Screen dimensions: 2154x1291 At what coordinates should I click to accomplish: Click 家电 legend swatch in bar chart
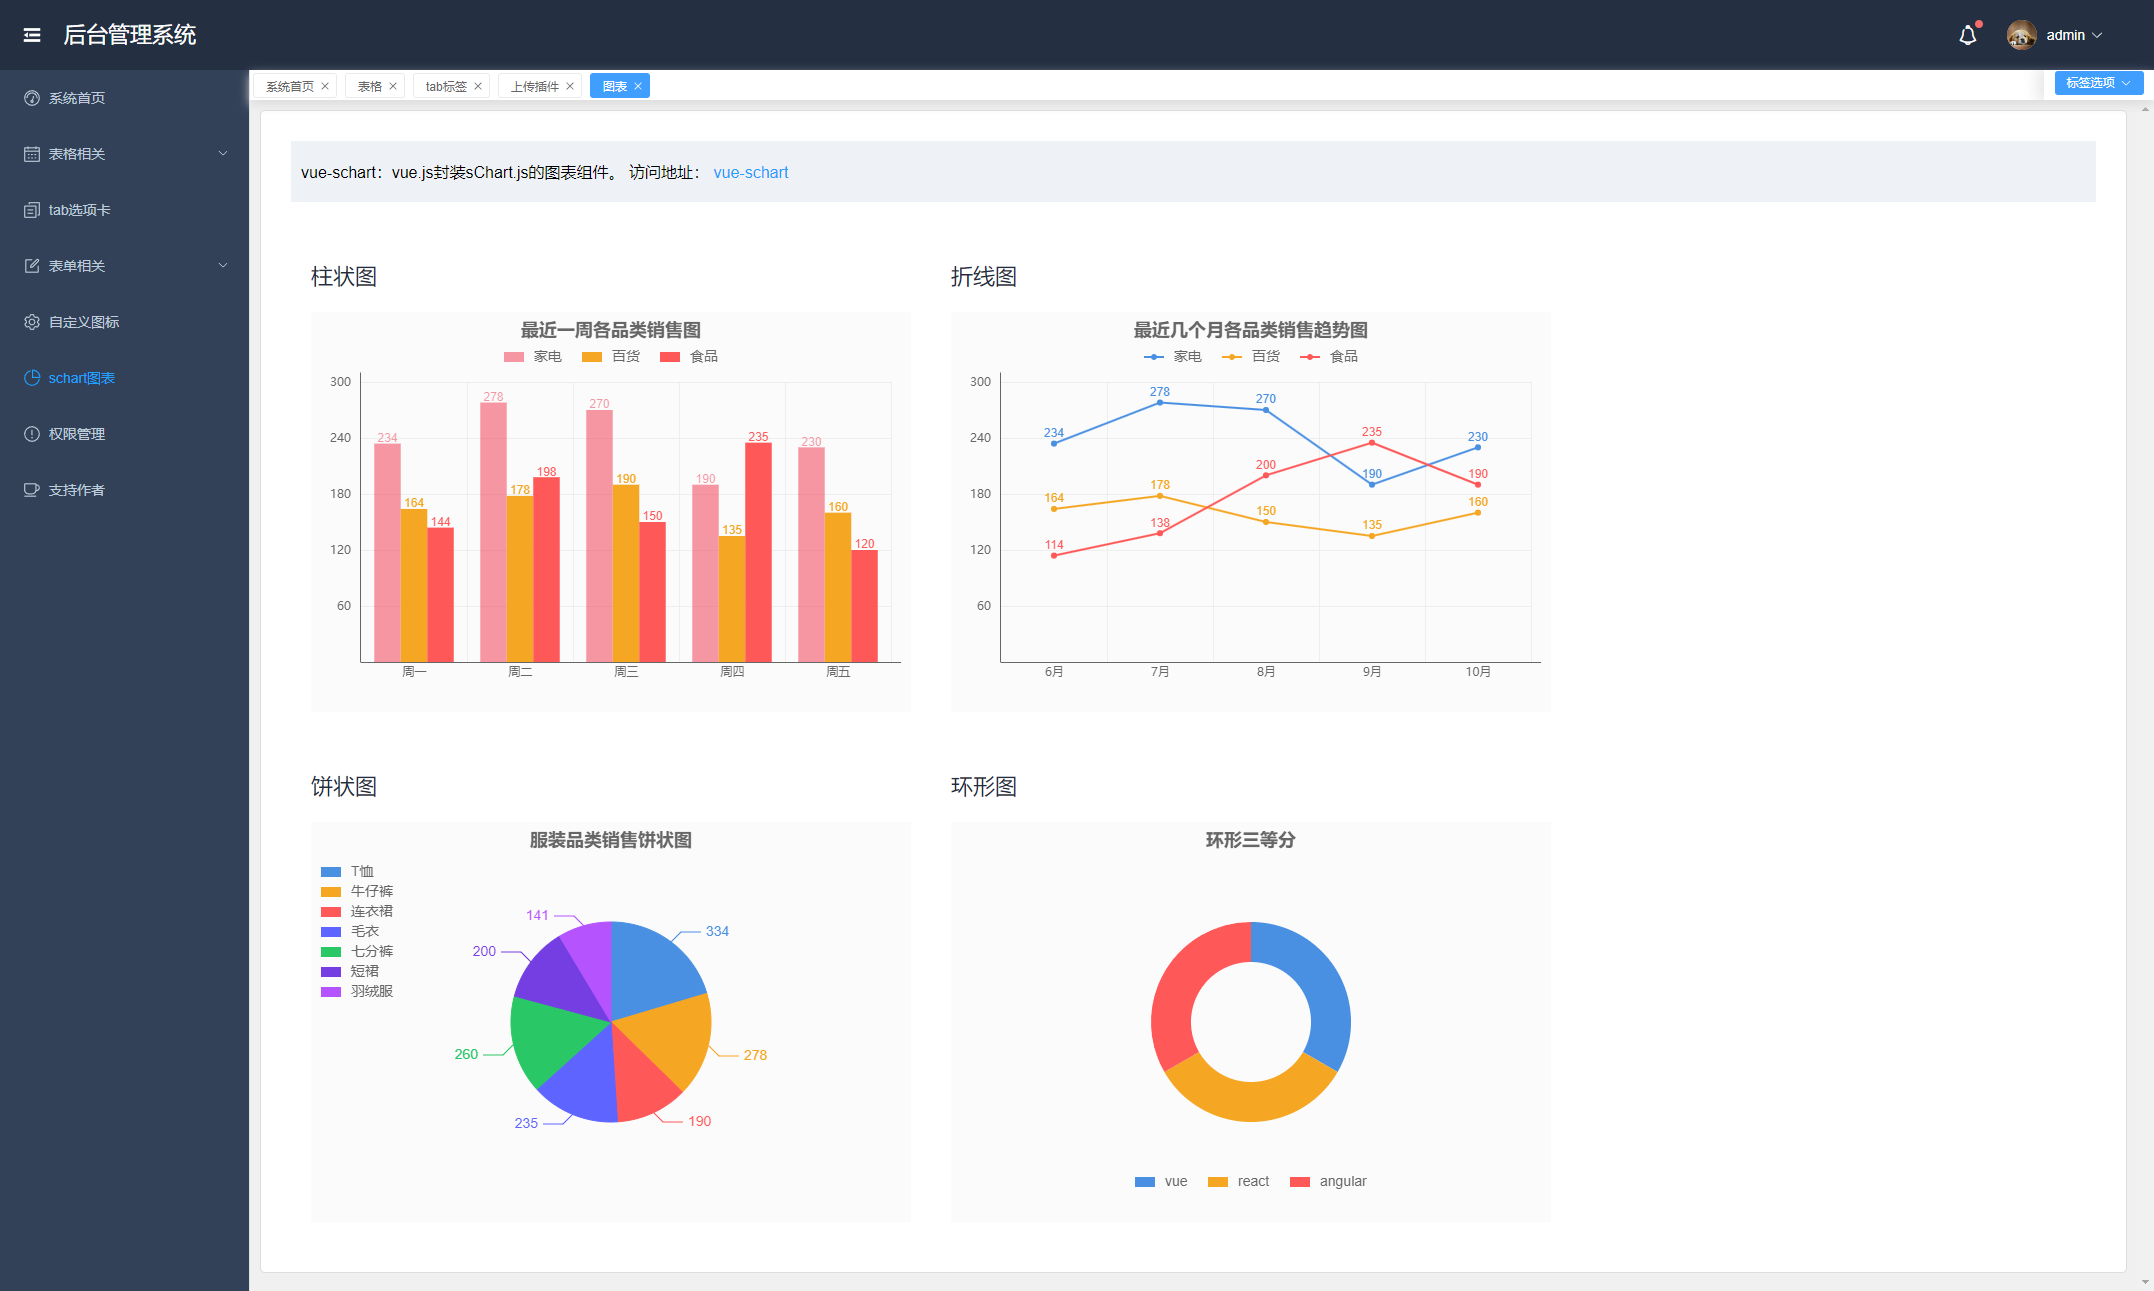pyautogui.click(x=514, y=357)
